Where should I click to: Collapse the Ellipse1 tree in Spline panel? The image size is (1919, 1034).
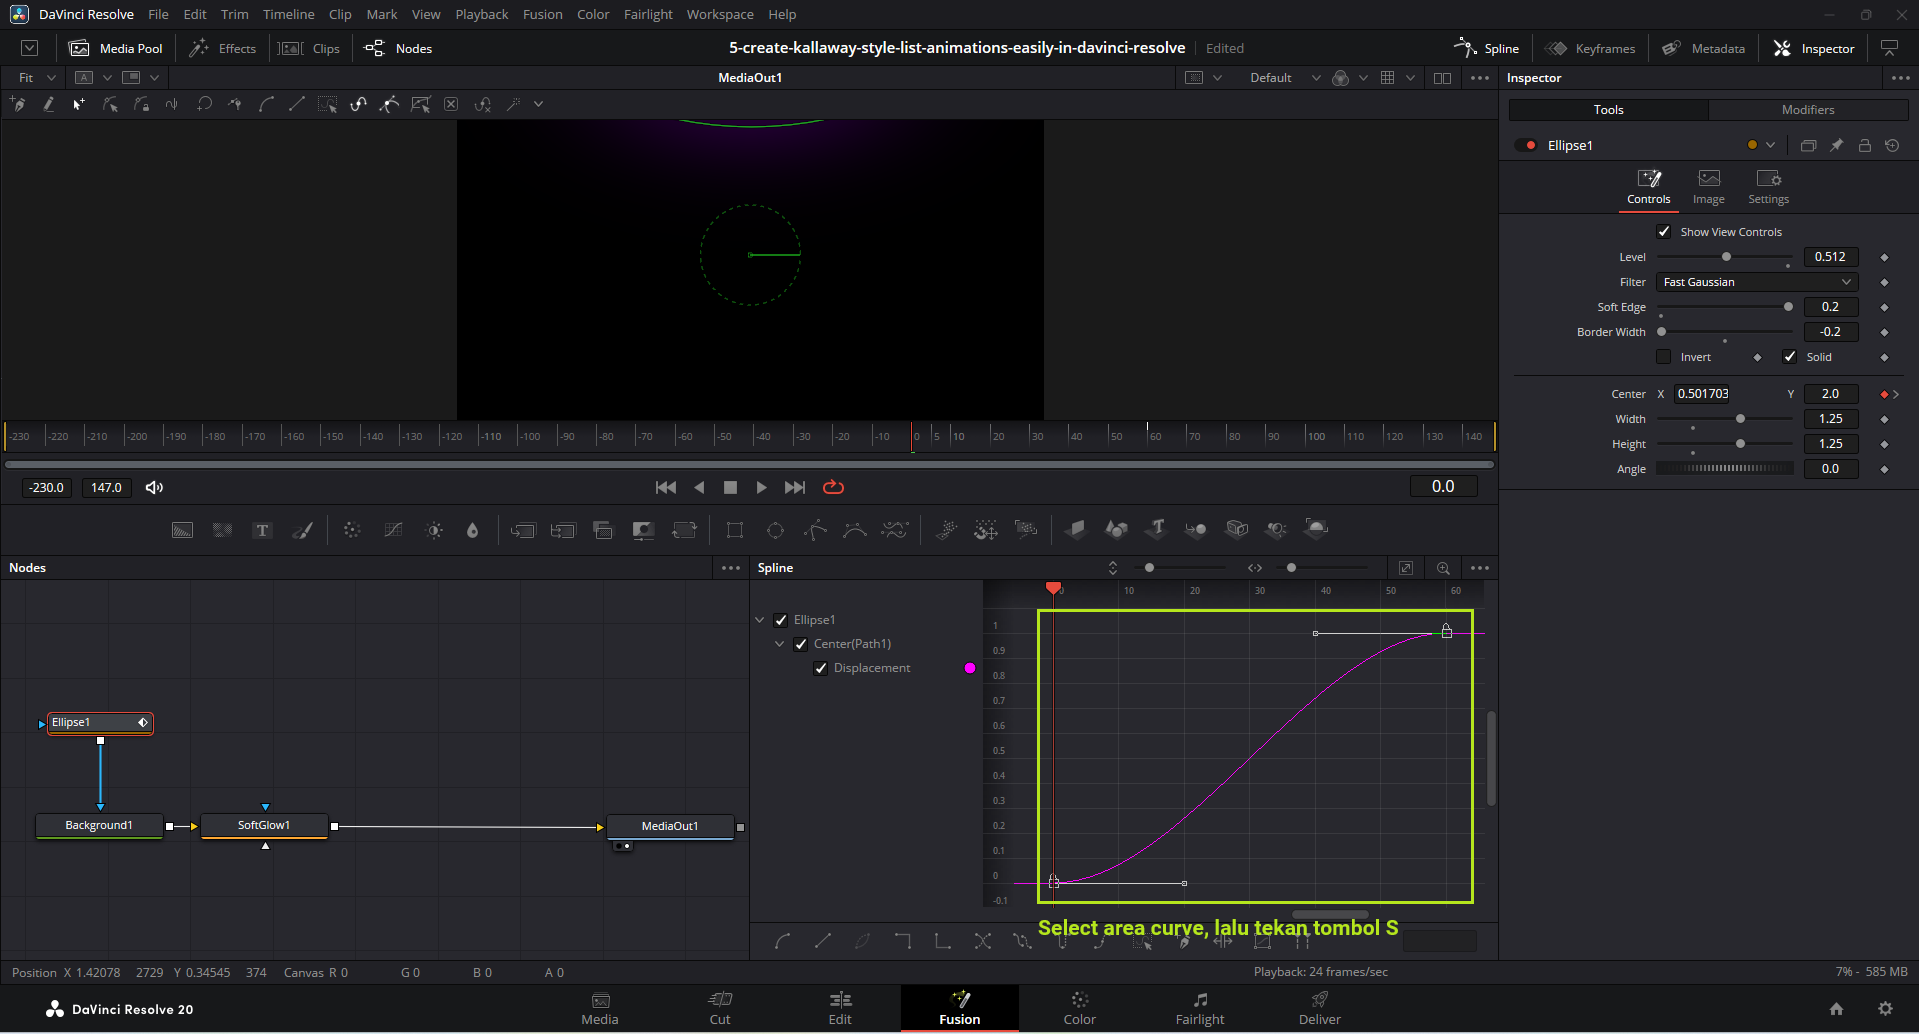pos(760,620)
